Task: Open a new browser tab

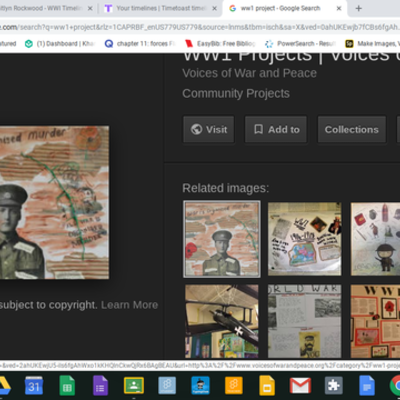Action: click(x=359, y=8)
